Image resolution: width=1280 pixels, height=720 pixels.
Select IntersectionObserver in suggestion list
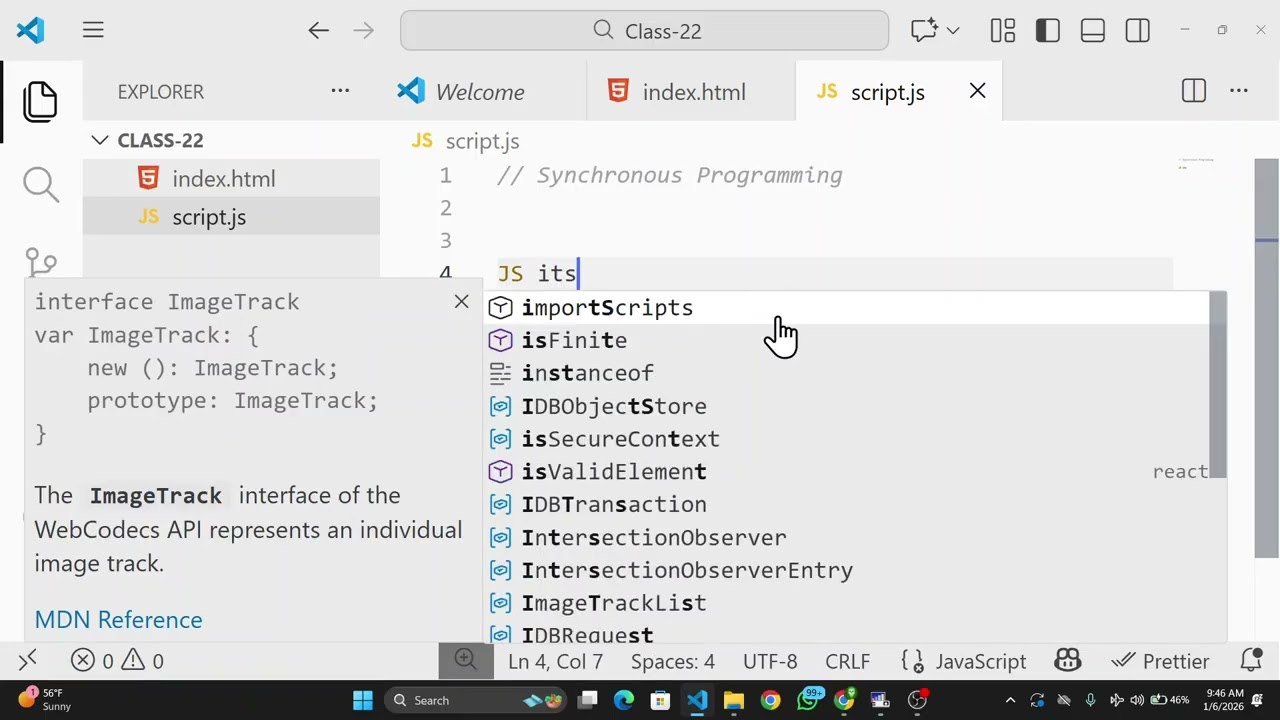pos(846,538)
